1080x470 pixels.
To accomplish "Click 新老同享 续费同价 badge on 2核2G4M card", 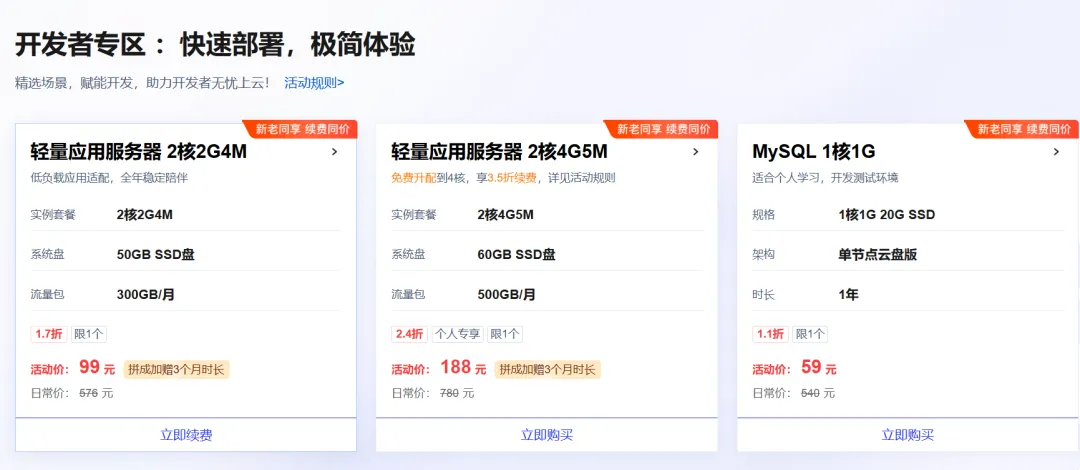I will (x=300, y=129).
